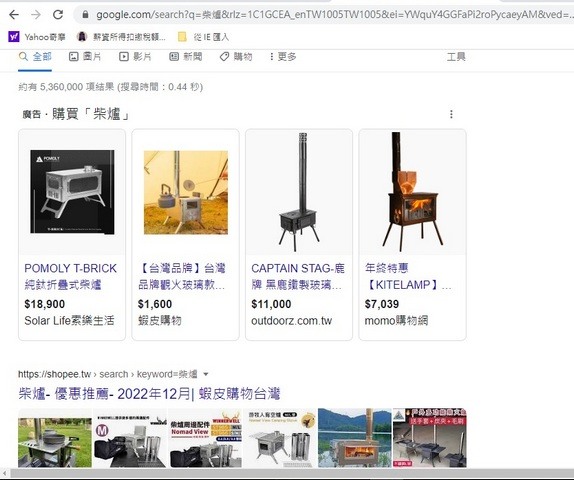Click the POMOLY T-BRICK stove image
574x480 pixels.
point(72,192)
